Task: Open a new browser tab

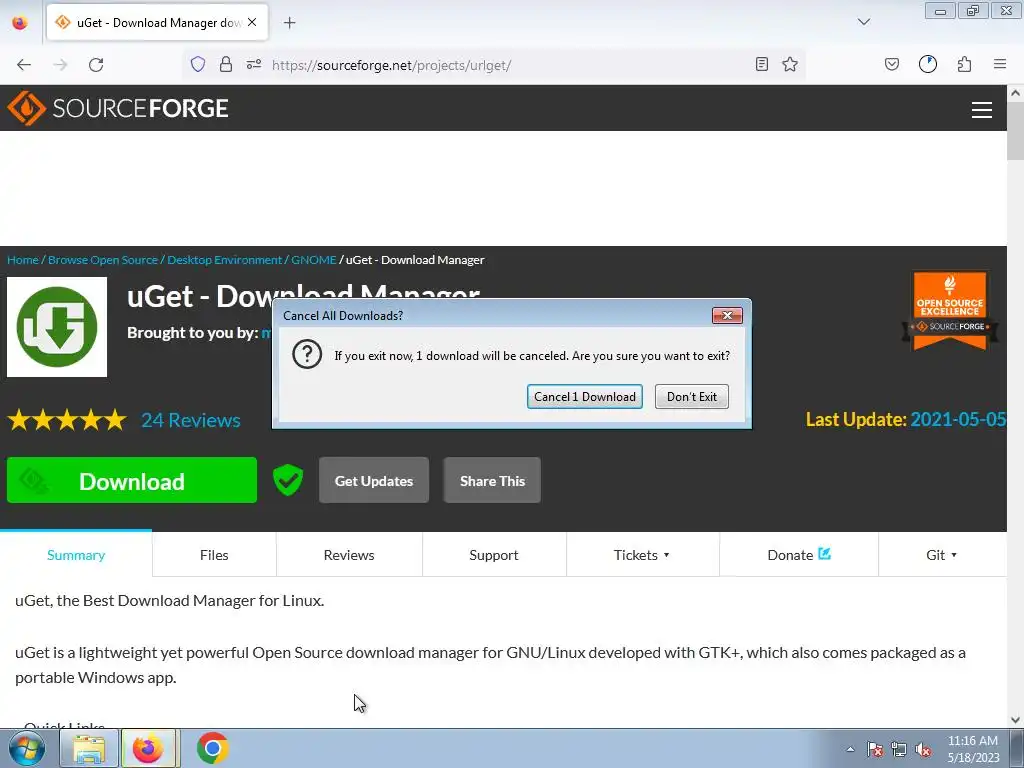Action: (x=290, y=23)
